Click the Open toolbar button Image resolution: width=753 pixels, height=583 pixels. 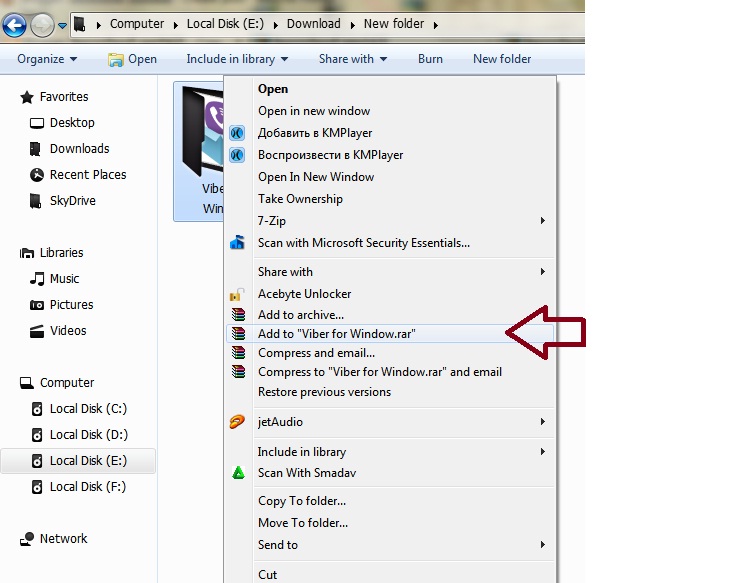pos(133,59)
